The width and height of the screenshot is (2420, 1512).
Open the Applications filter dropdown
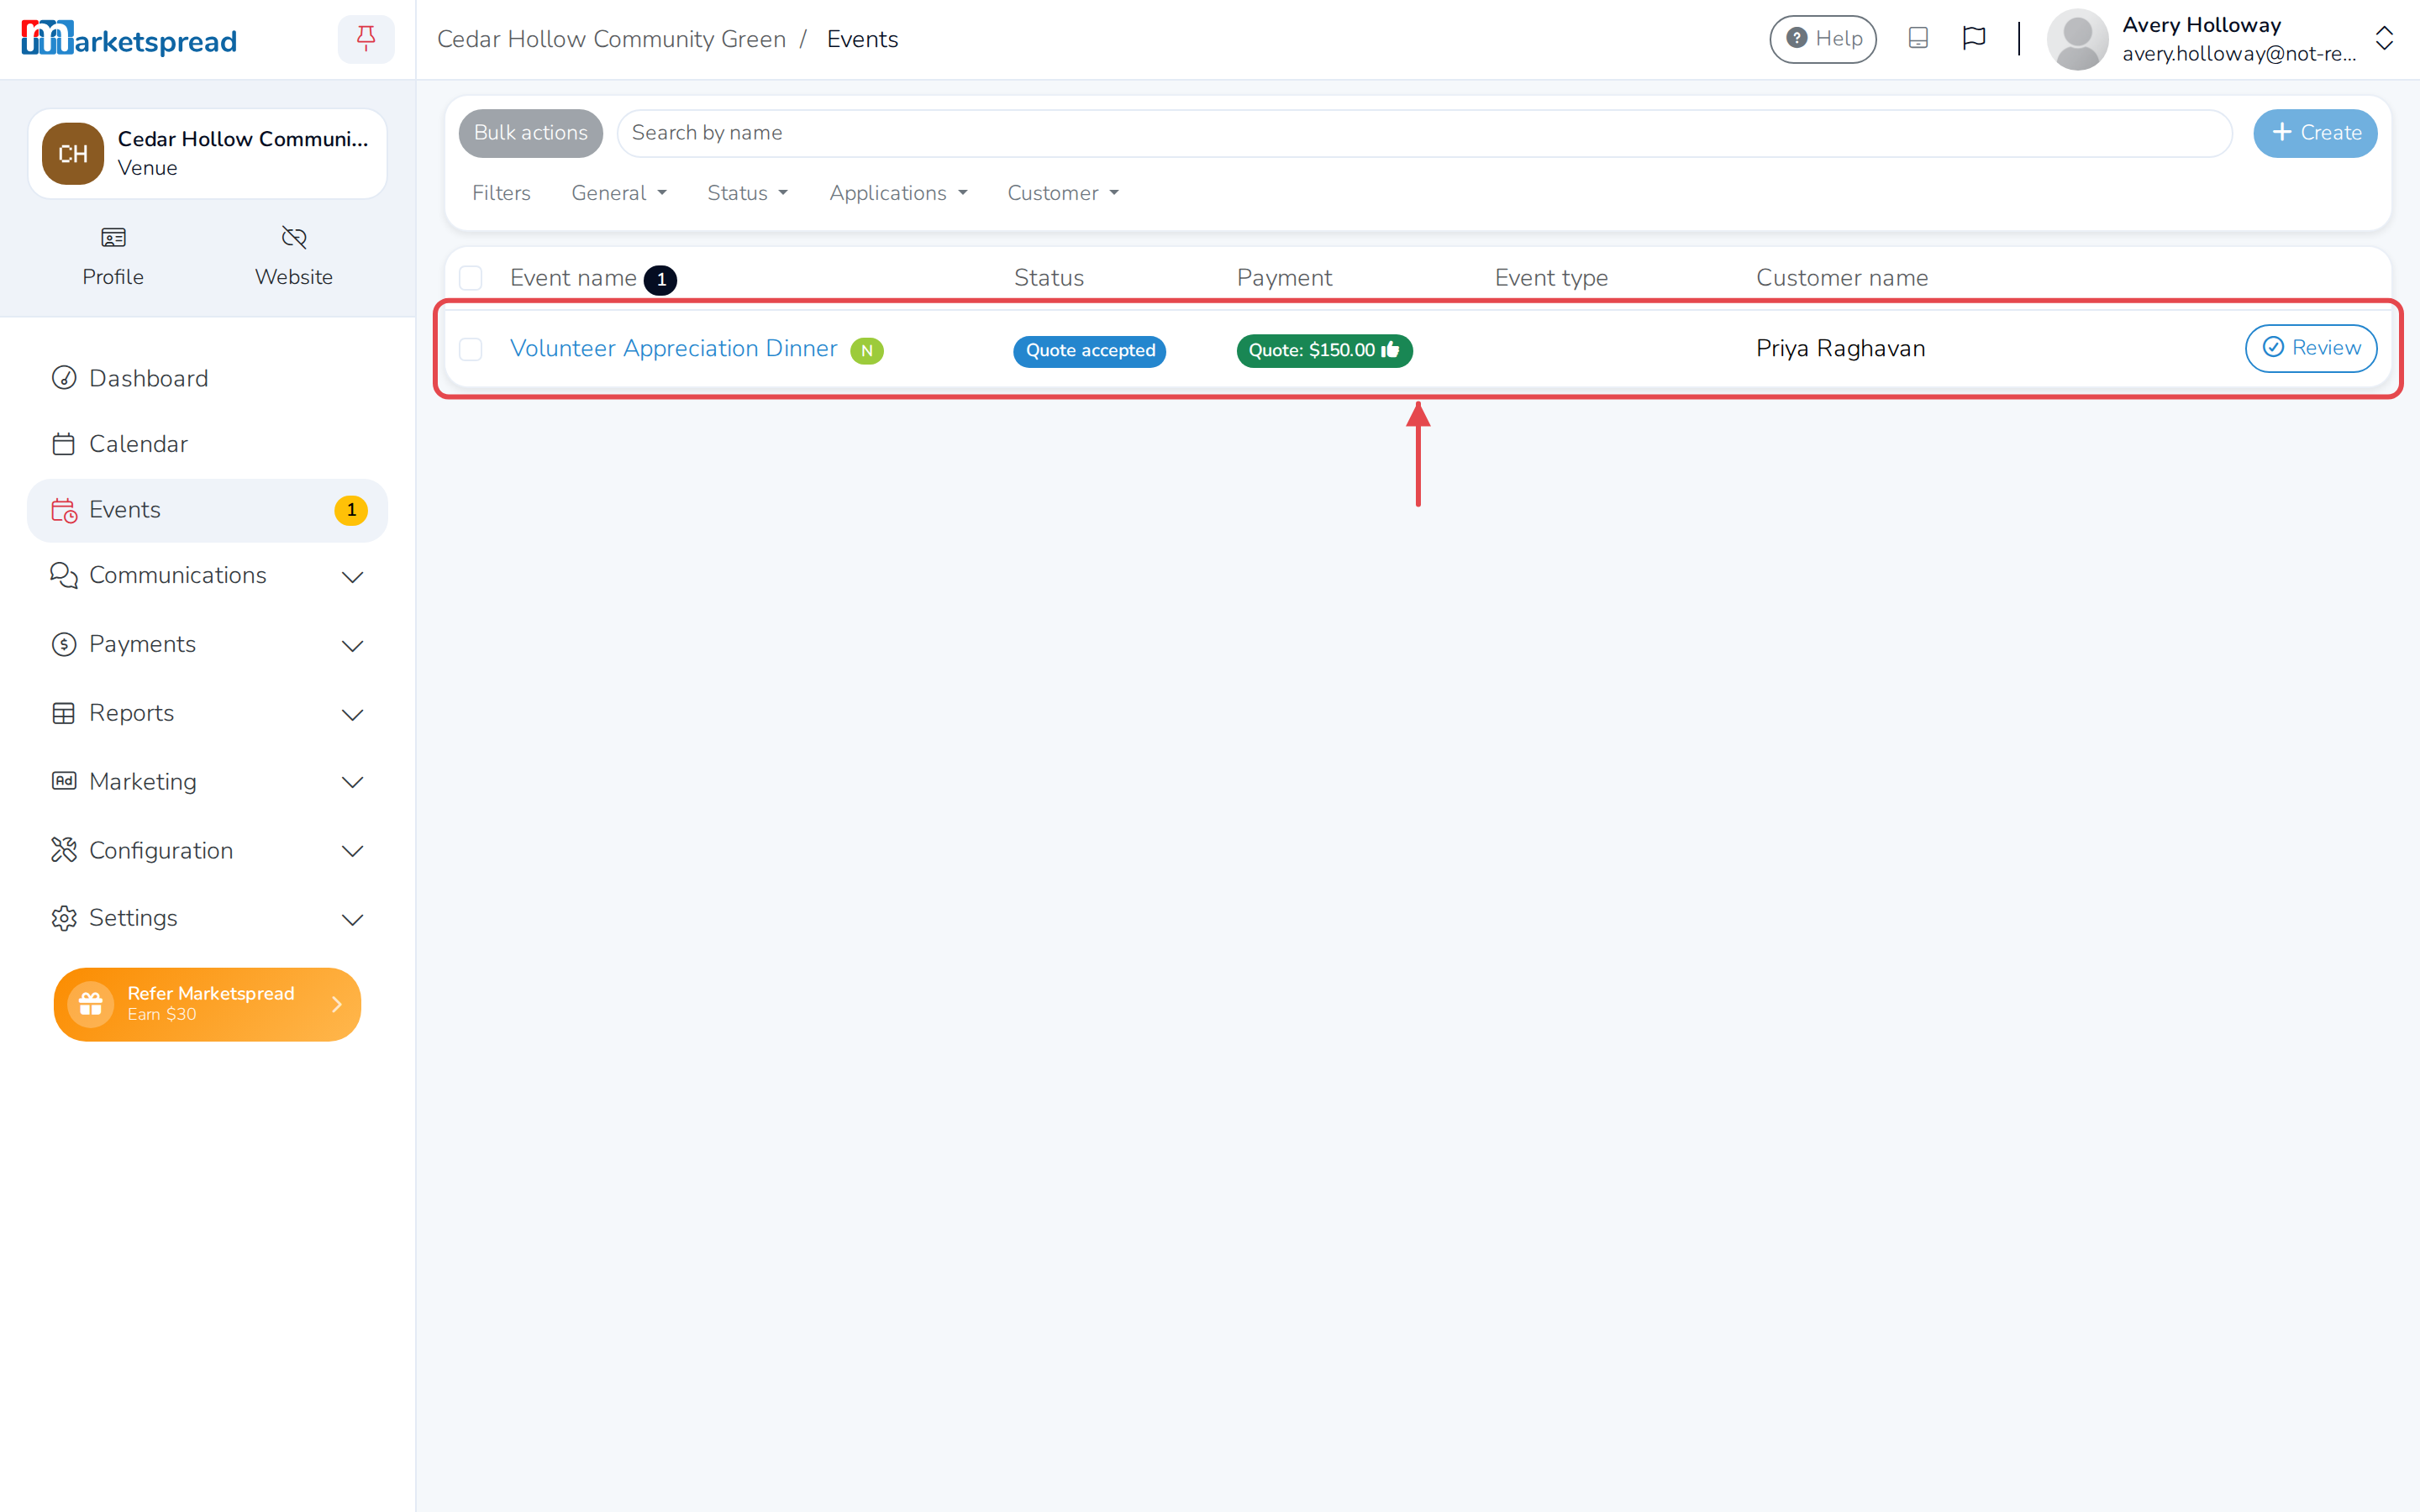click(898, 193)
